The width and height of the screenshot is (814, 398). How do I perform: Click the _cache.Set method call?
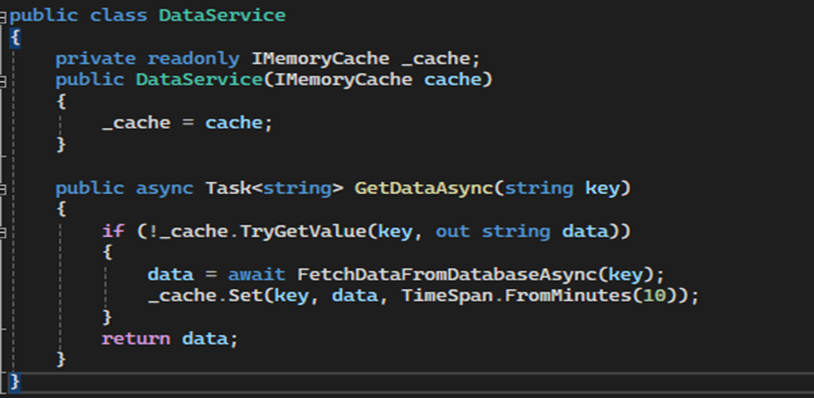205,296
